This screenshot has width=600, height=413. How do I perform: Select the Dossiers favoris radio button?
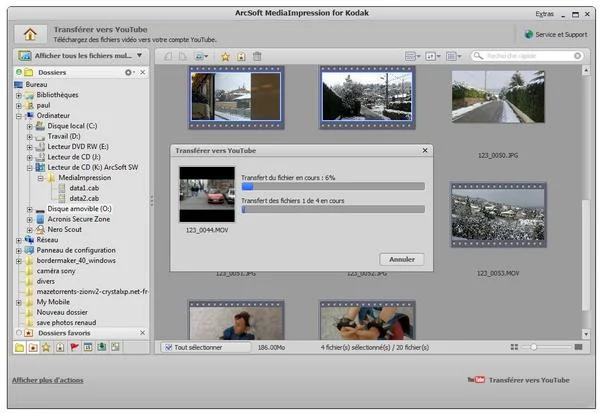(x=19, y=333)
